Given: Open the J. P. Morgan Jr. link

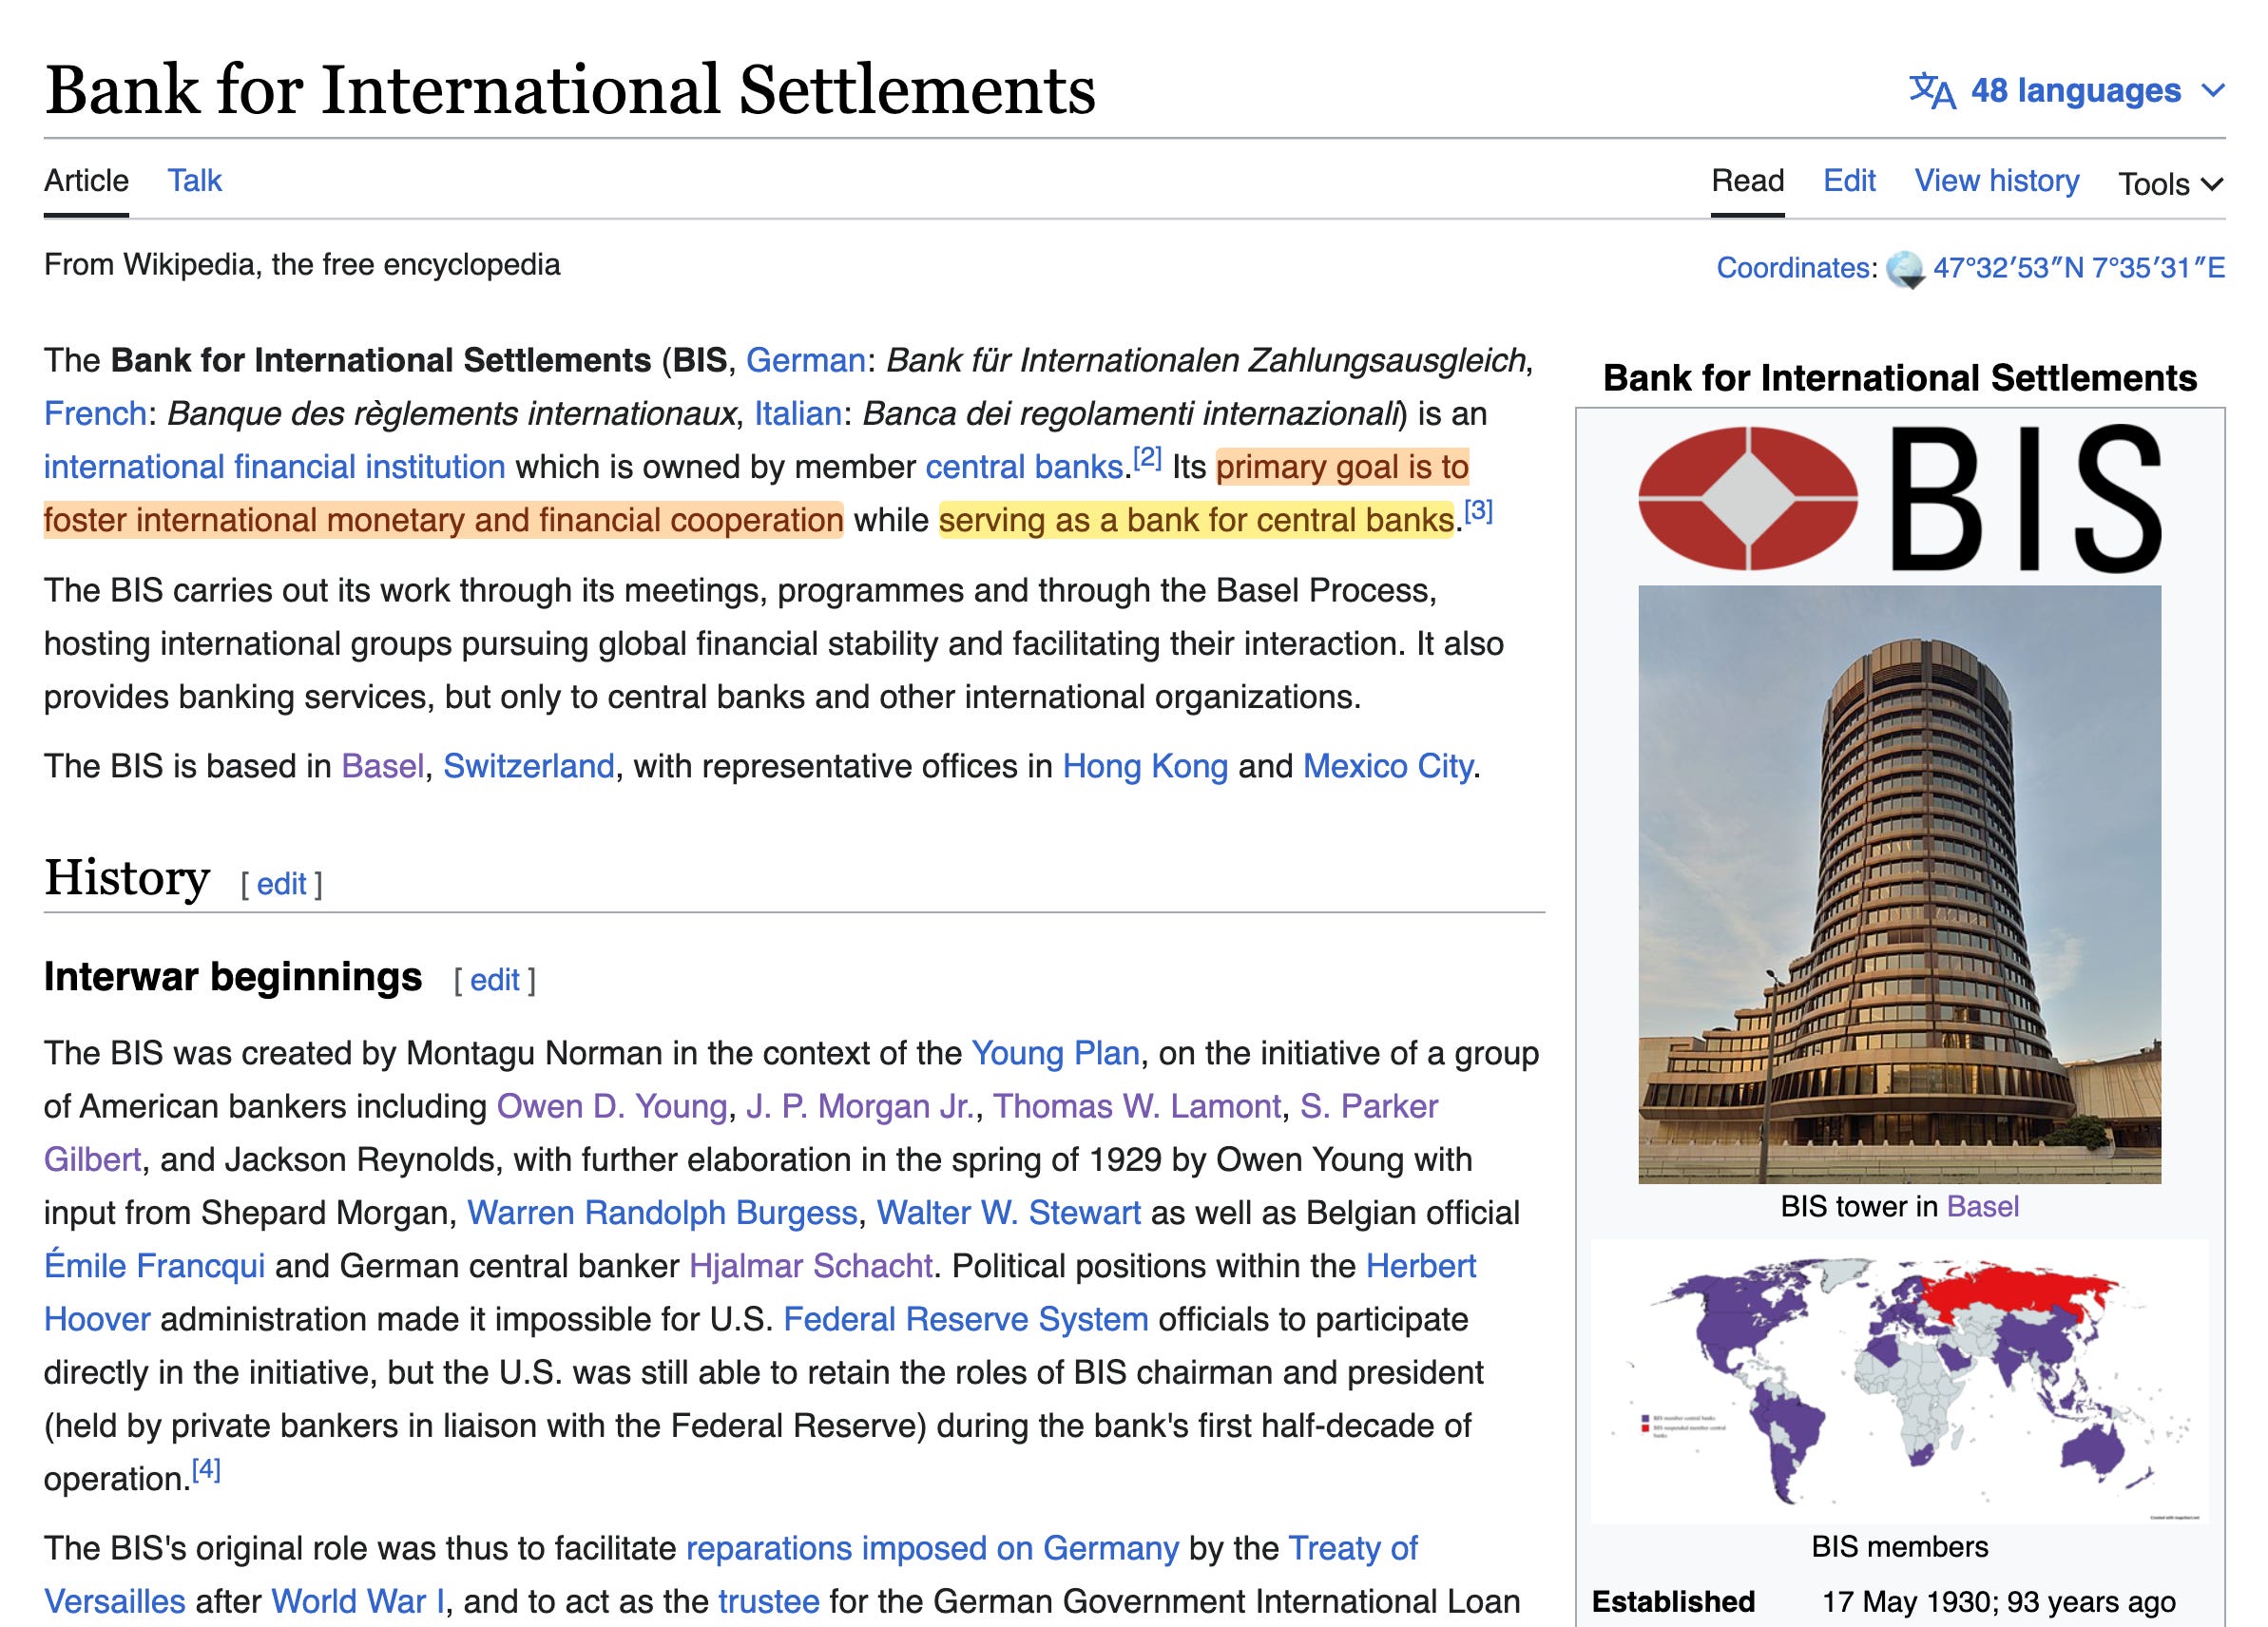Looking at the screenshot, I should click(859, 1106).
